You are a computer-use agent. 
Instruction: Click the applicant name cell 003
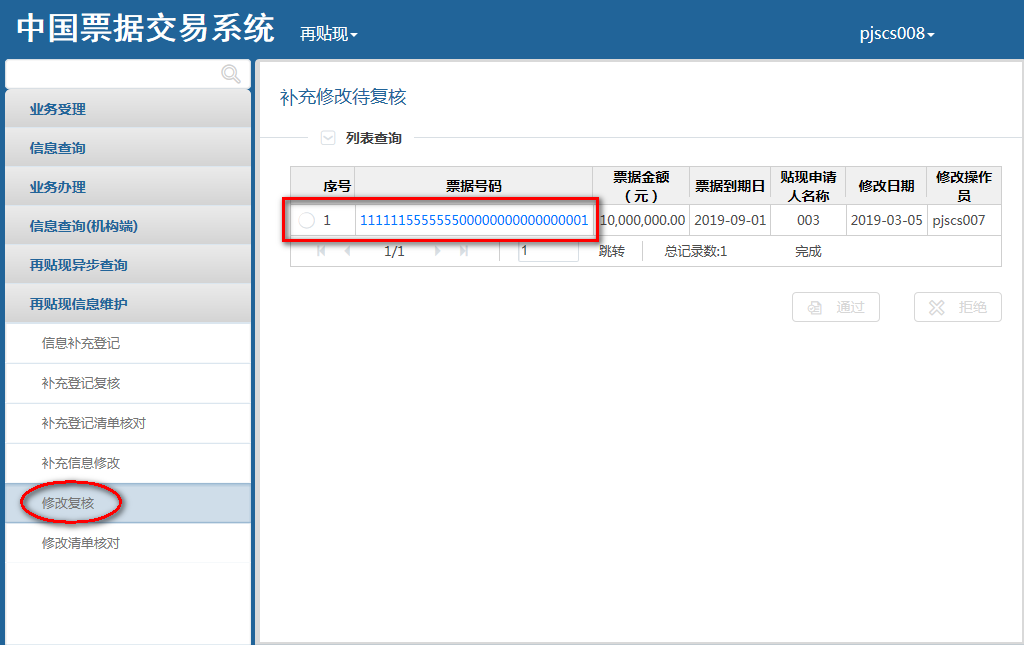coord(808,221)
